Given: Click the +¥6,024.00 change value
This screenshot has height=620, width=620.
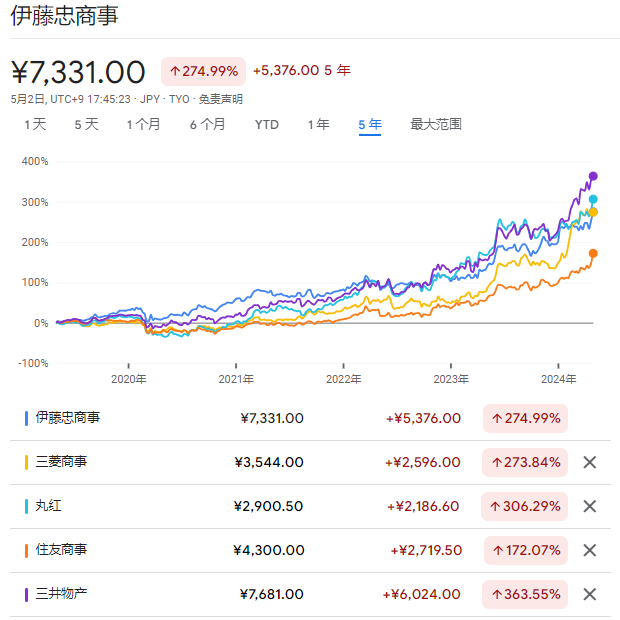Looking at the screenshot, I should [422, 594].
